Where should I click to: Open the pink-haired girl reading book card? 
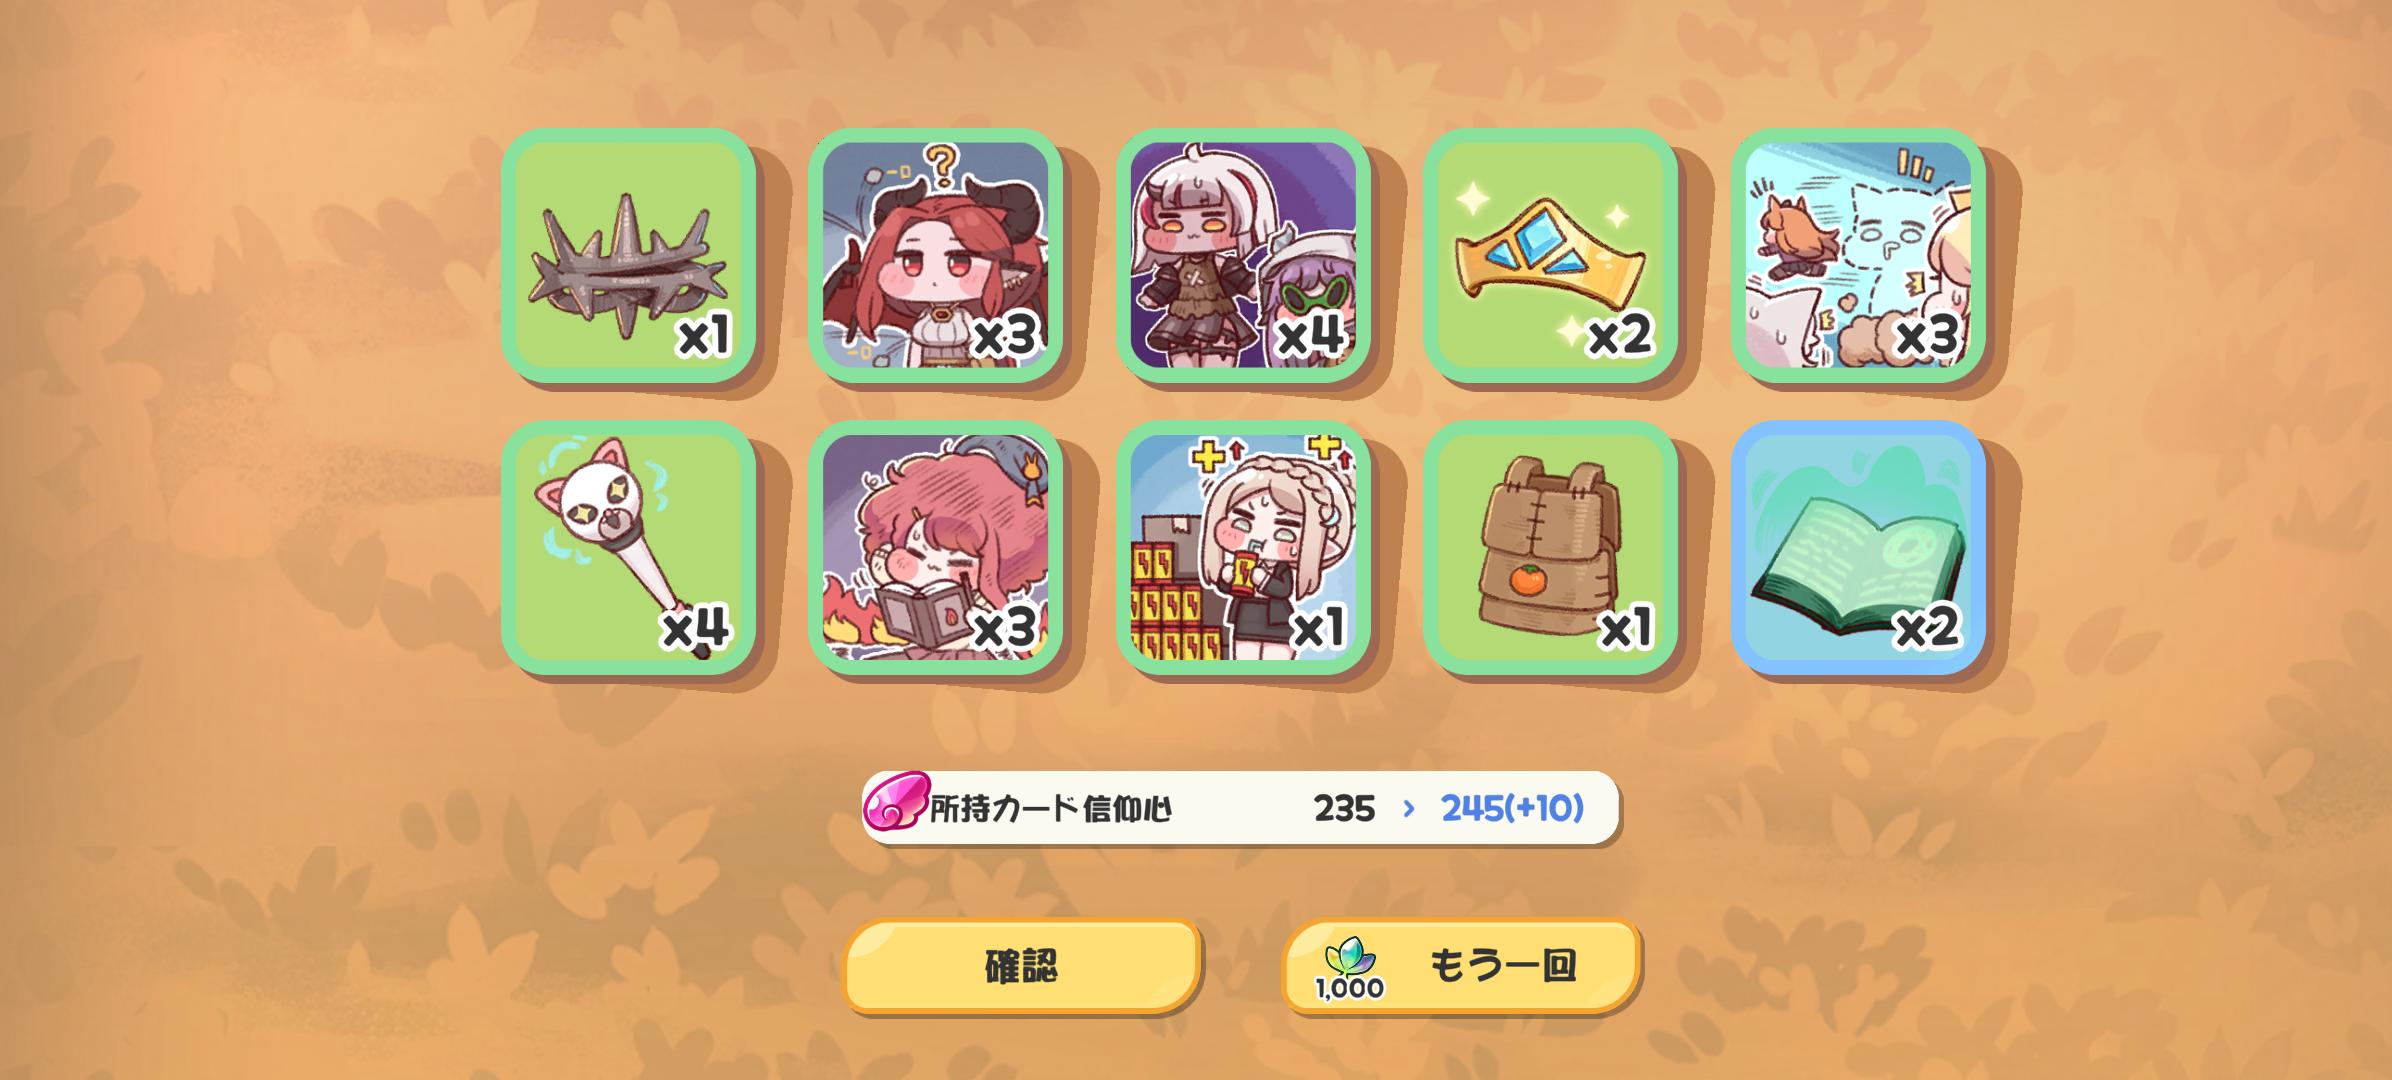tap(935, 547)
